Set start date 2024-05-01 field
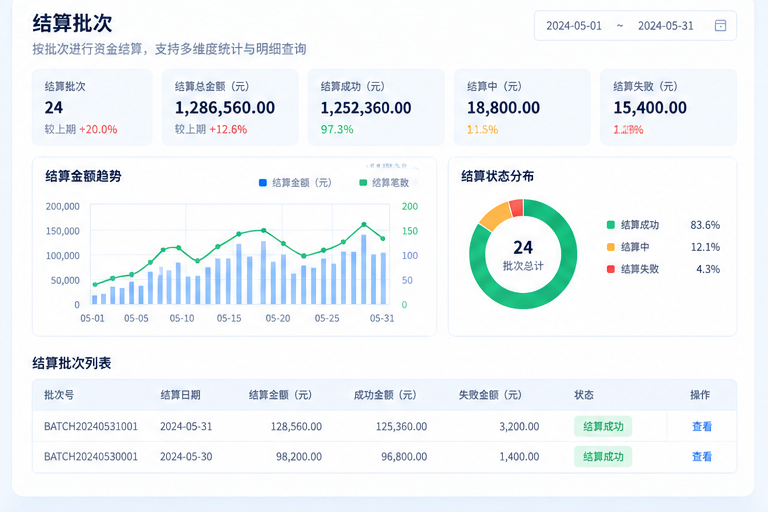The height and width of the screenshot is (512, 768). [574, 26]
